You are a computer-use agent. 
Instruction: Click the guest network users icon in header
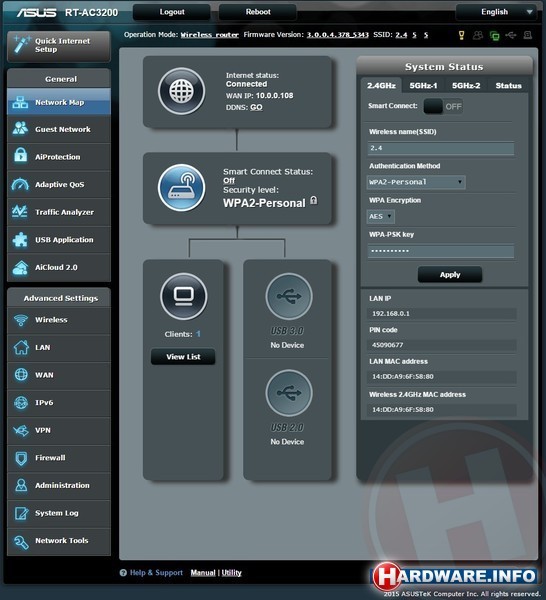(x=478, y=35)
